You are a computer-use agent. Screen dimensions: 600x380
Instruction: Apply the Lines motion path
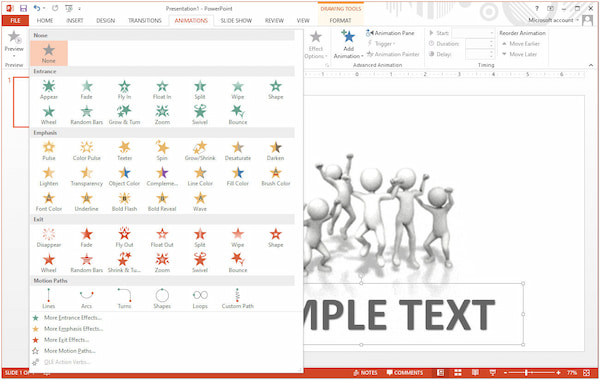click(x=49, y=298)
